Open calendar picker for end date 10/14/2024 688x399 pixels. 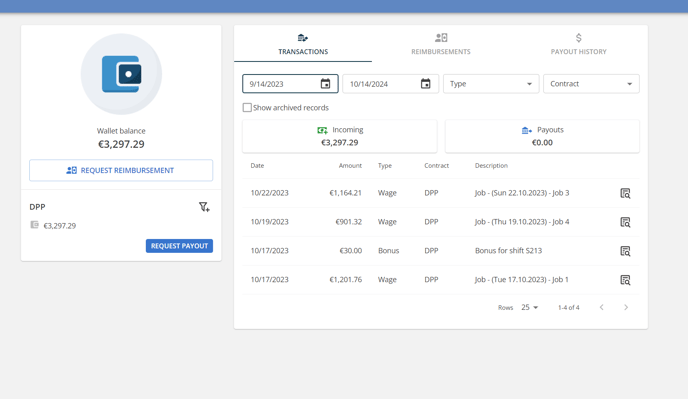425,84
